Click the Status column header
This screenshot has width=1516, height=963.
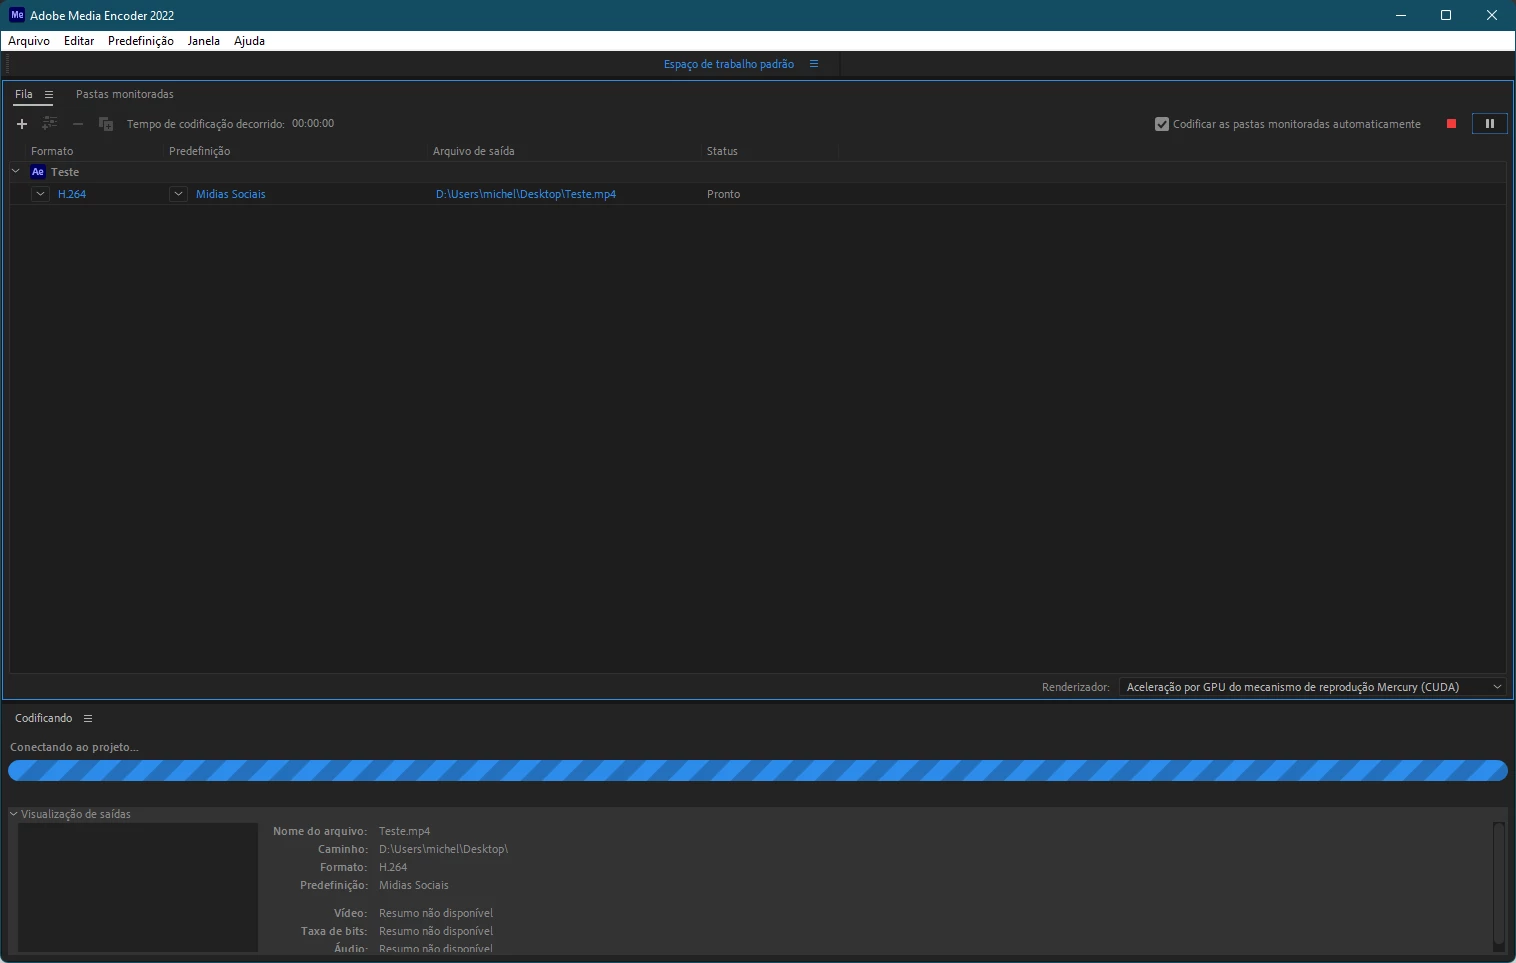[722, 151]
